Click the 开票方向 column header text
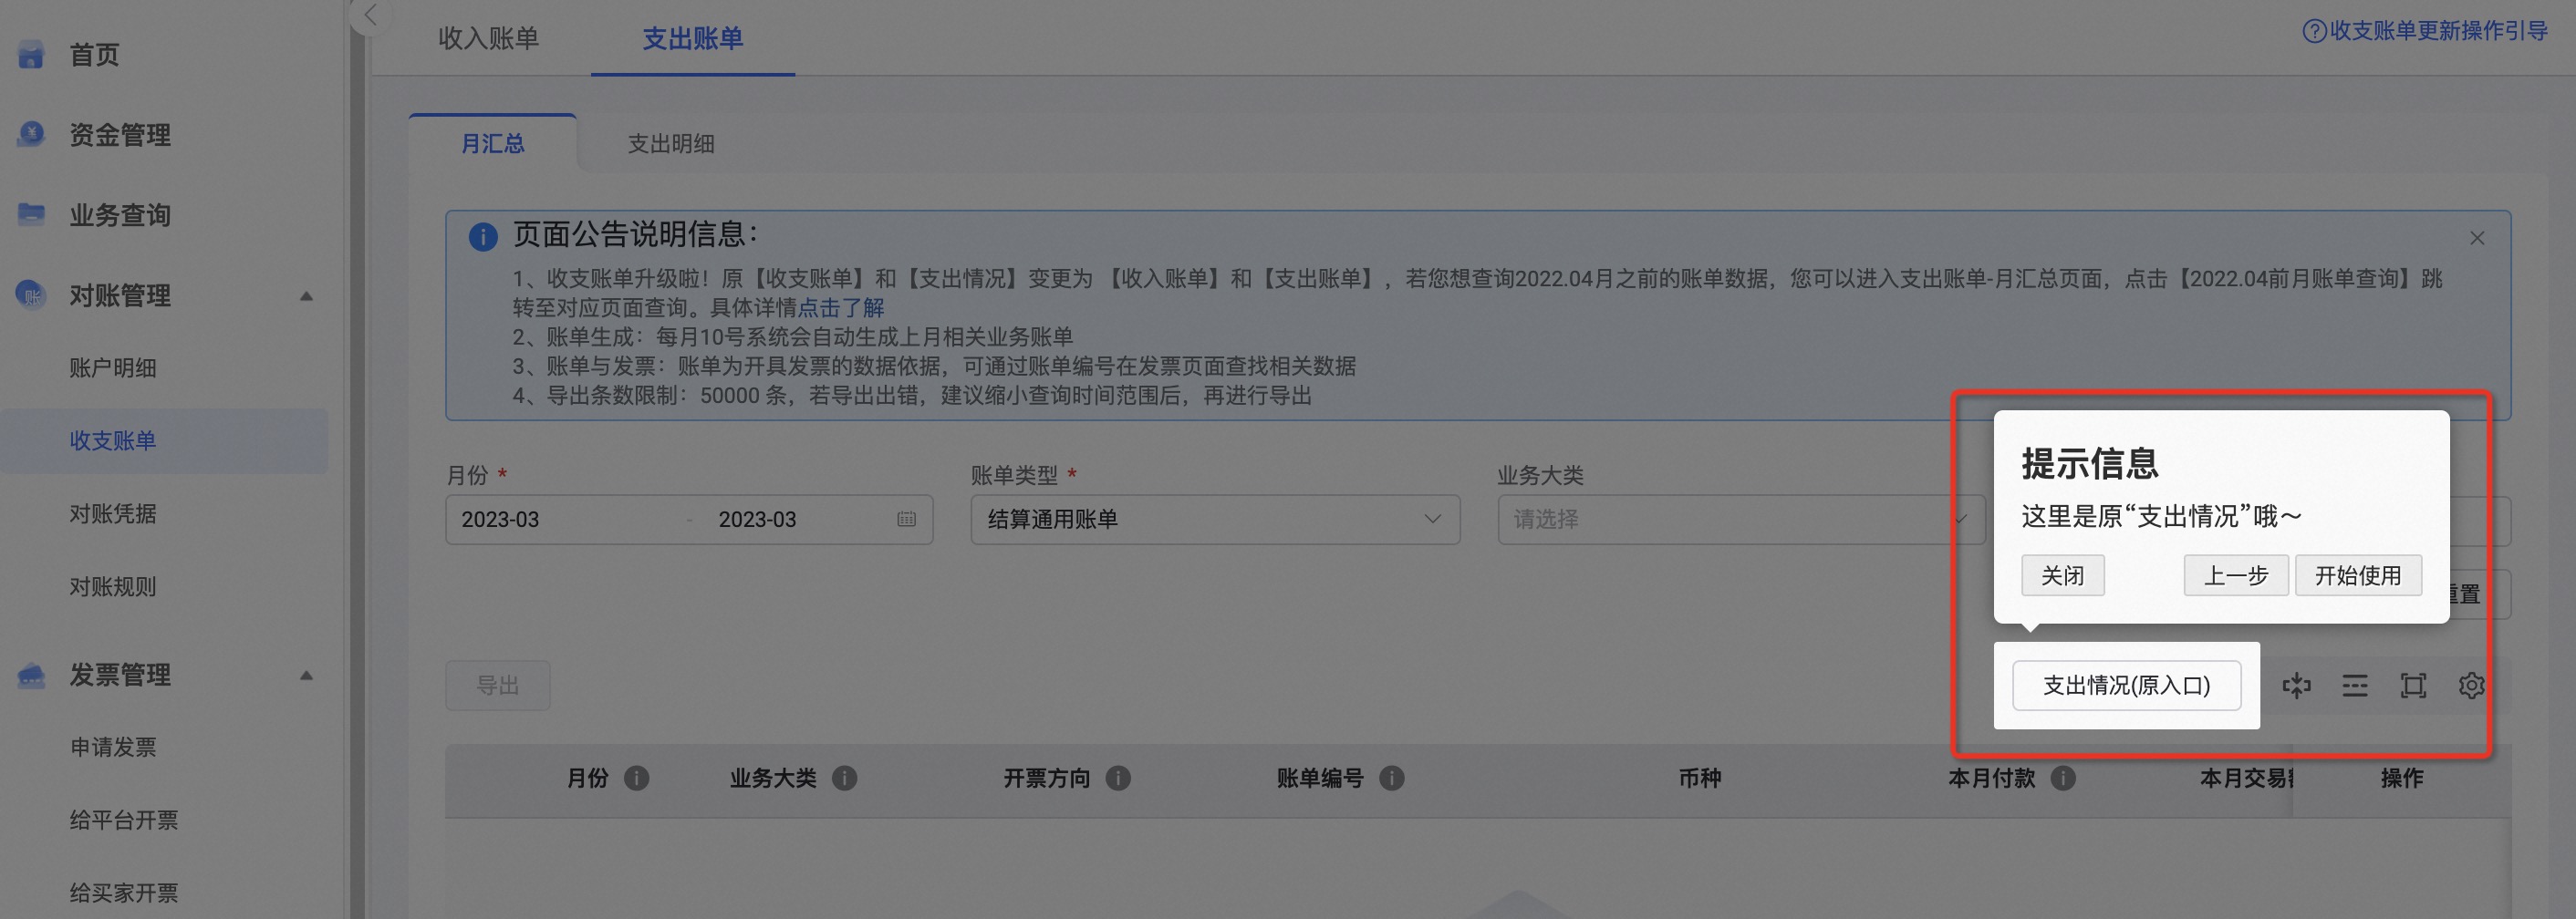The width and height of the screenshot is (2576, 919). (1046, 778)
